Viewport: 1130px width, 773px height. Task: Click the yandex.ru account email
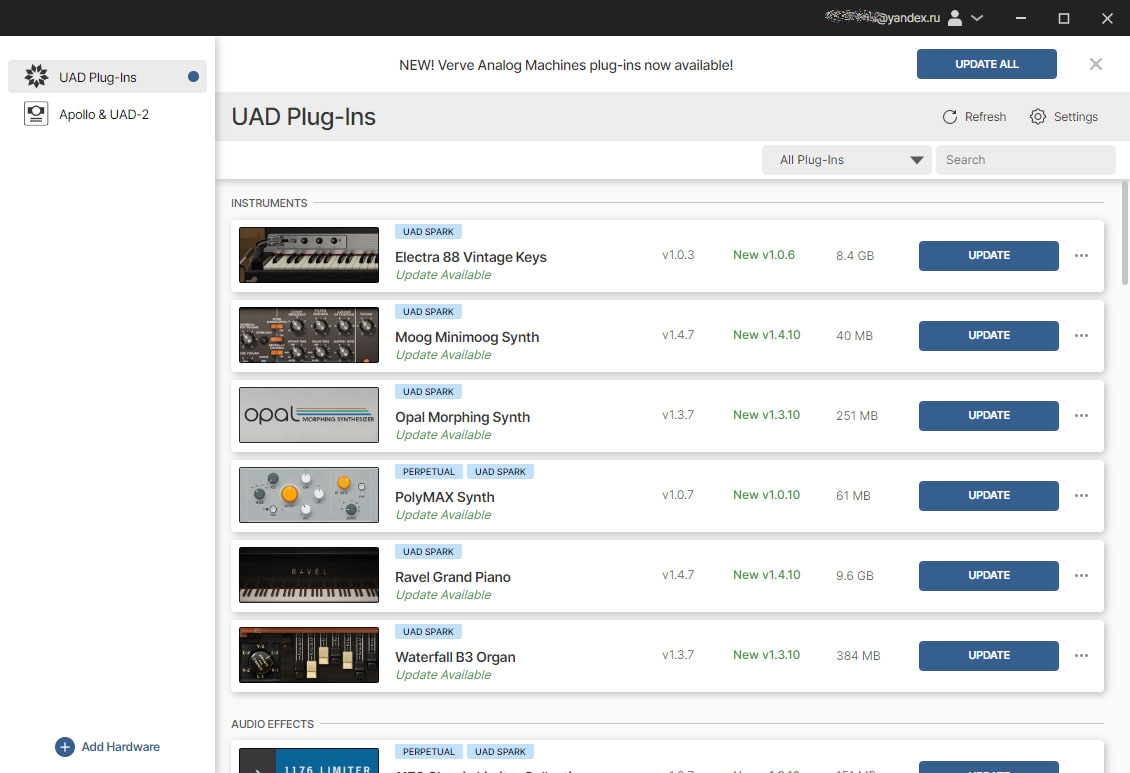click(x=882, y=17)
